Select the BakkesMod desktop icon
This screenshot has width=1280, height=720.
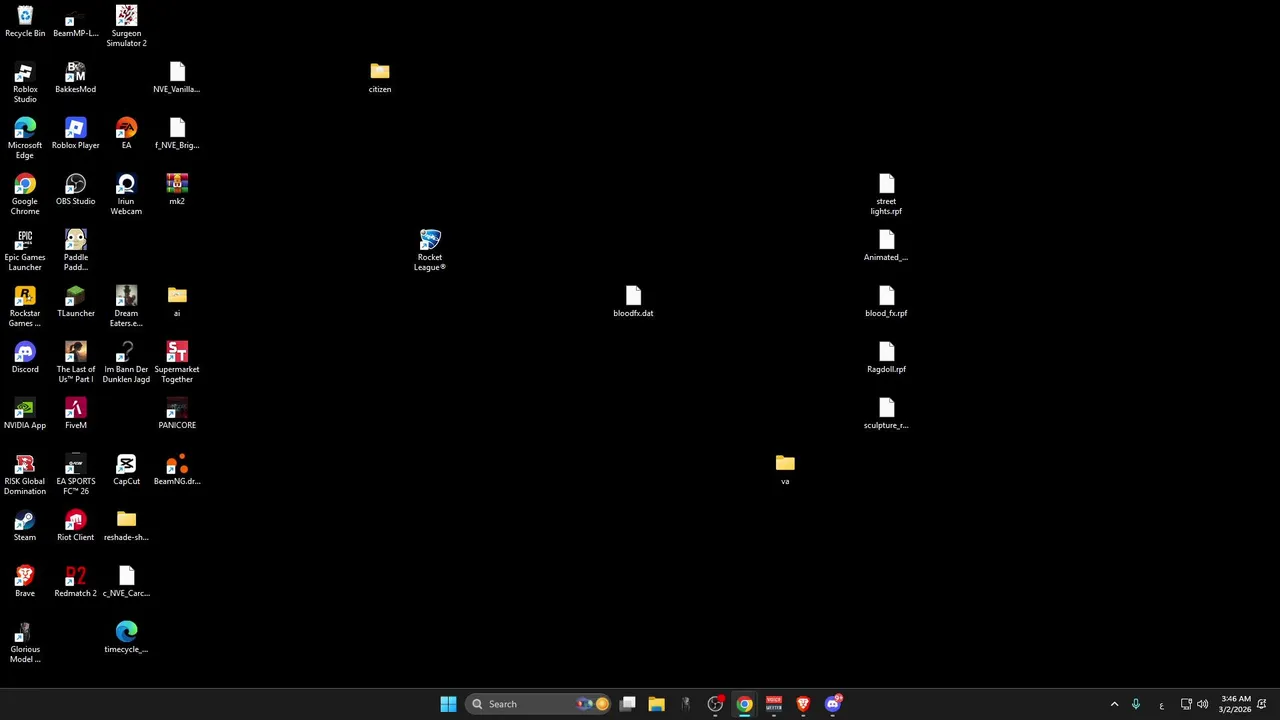coord(76,78)
